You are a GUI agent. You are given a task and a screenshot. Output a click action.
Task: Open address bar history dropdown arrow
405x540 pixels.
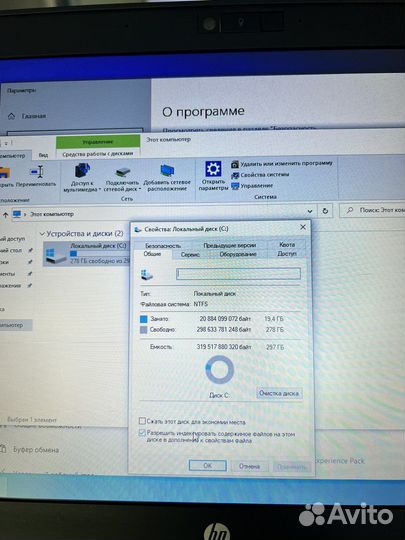point(310,211)
